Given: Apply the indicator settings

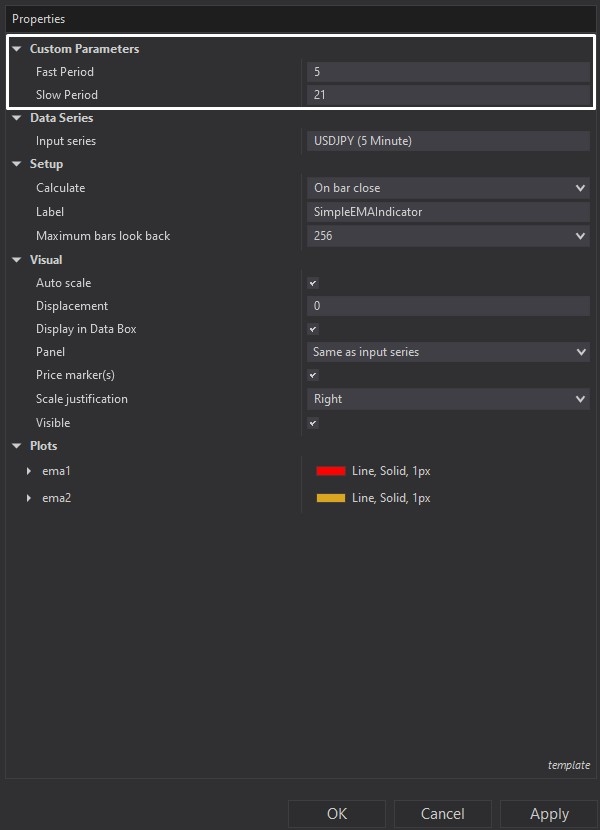Looking at the screenshot, I should point(548,814).
